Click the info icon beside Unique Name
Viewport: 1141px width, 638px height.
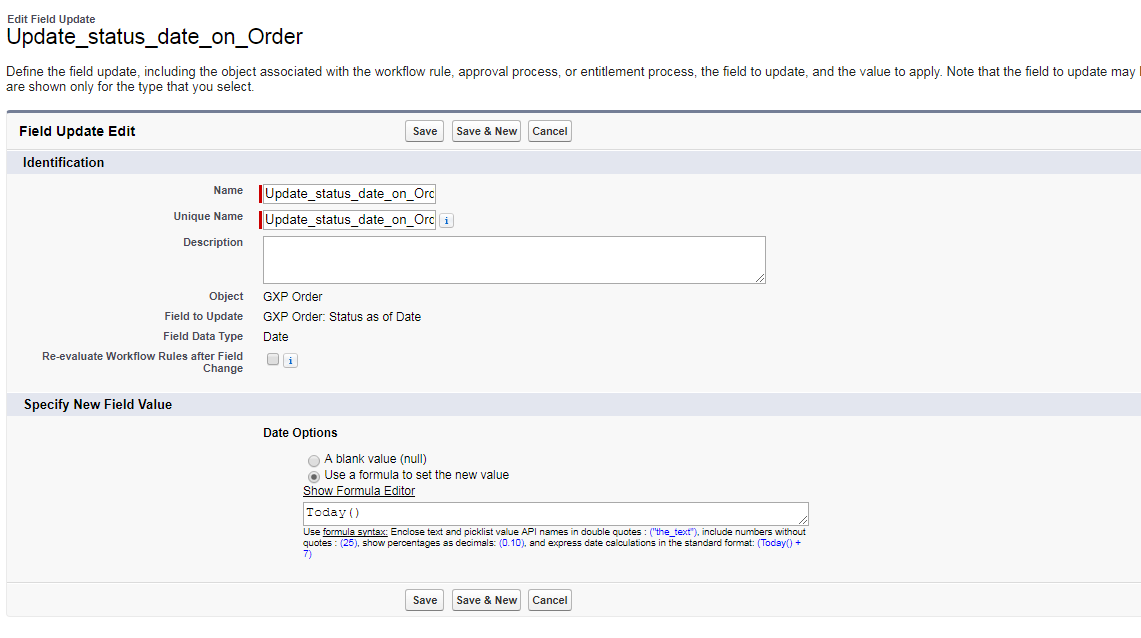pyautogui.click(x=447, y=220)
